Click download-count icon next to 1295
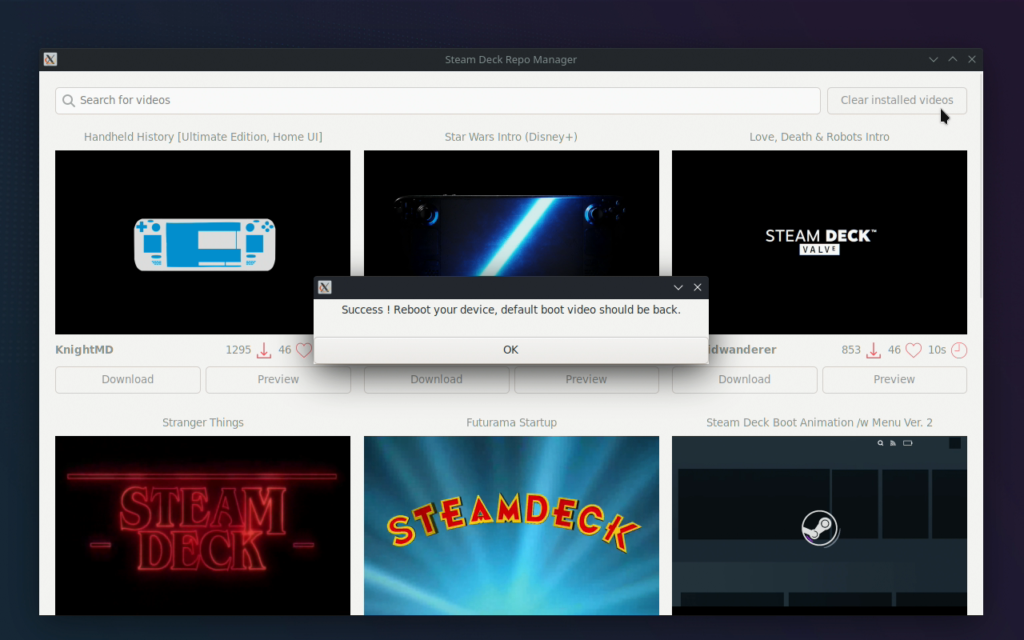The image size is (1024, 640). coord(264,350)
